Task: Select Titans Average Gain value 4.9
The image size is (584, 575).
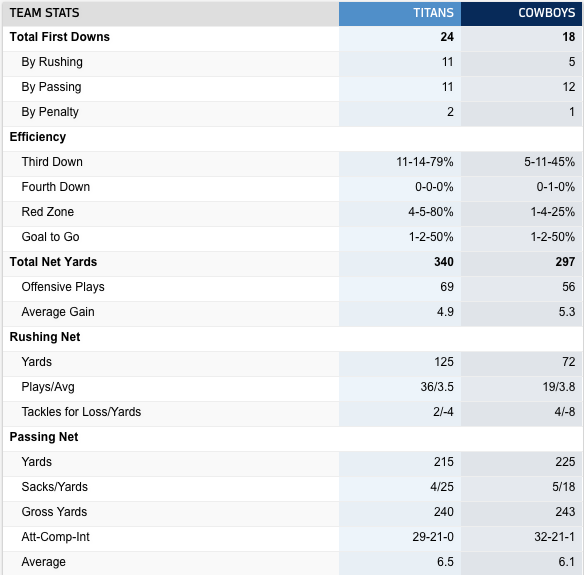Action: 445,312
